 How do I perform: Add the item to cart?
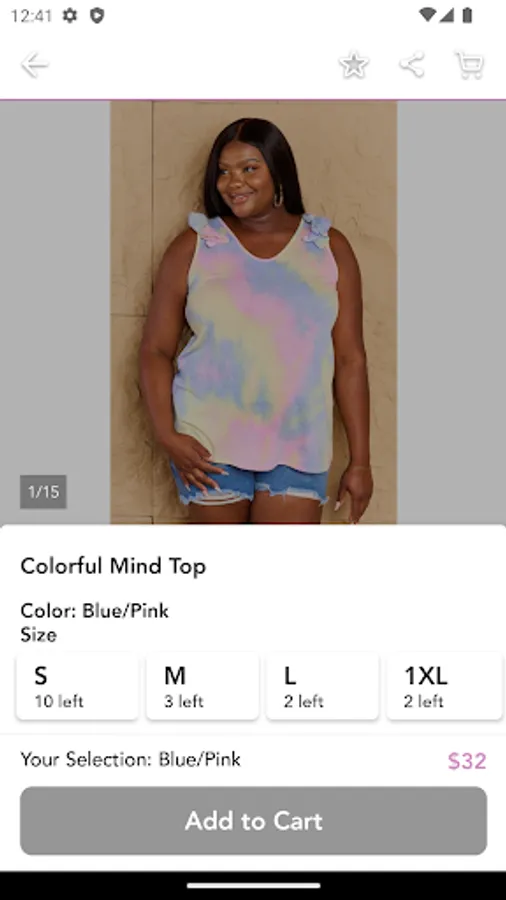pyautogui.click(x=254, y=821)
